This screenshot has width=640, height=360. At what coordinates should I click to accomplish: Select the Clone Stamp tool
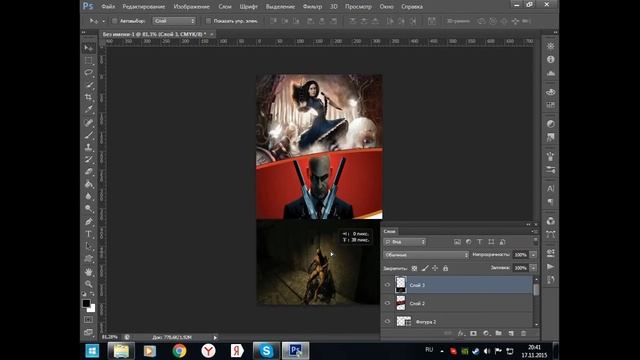click(x=89, y=147)
